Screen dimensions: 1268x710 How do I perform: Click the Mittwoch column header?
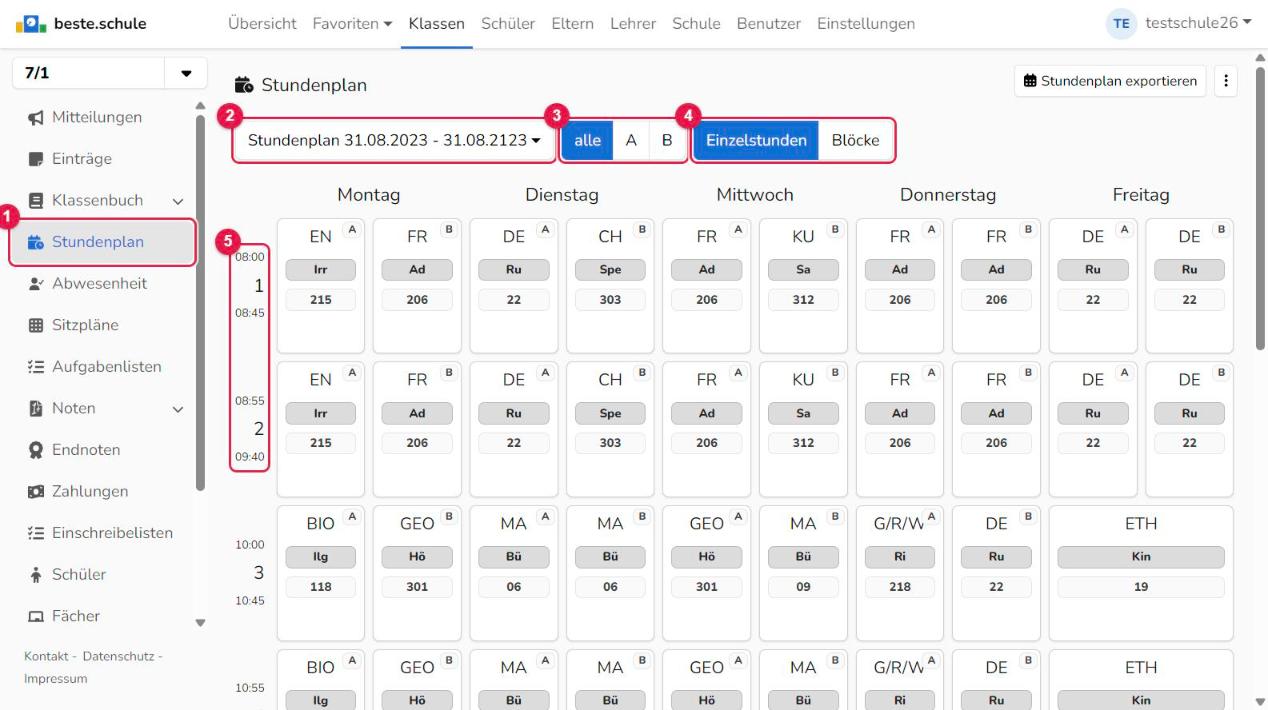[x=755, y=195]
